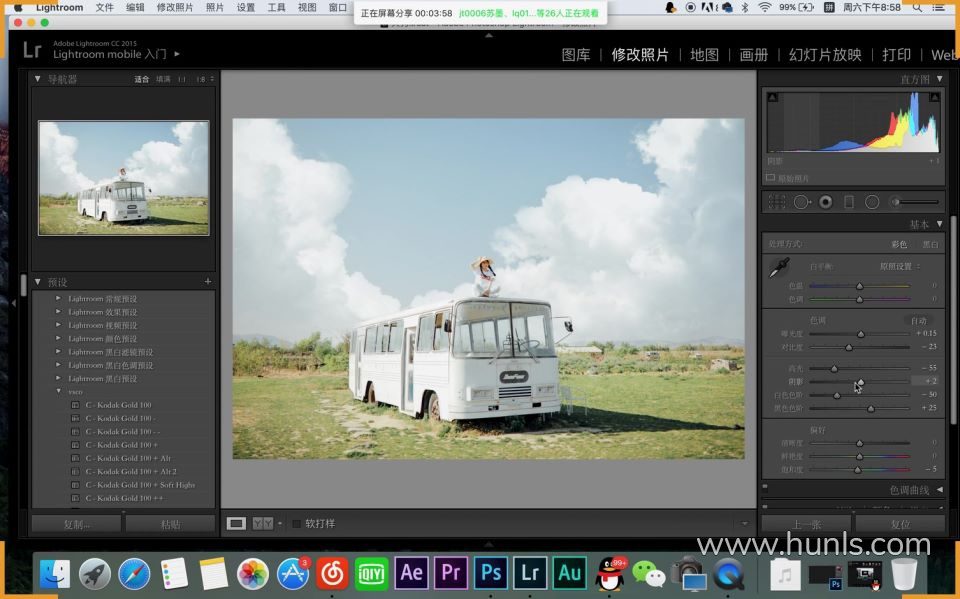This screenshot has height=599, width=960.
Task: Apply C - Kodak Gold 100 + Soft Highs preset
Action: (x=140, y=485)
